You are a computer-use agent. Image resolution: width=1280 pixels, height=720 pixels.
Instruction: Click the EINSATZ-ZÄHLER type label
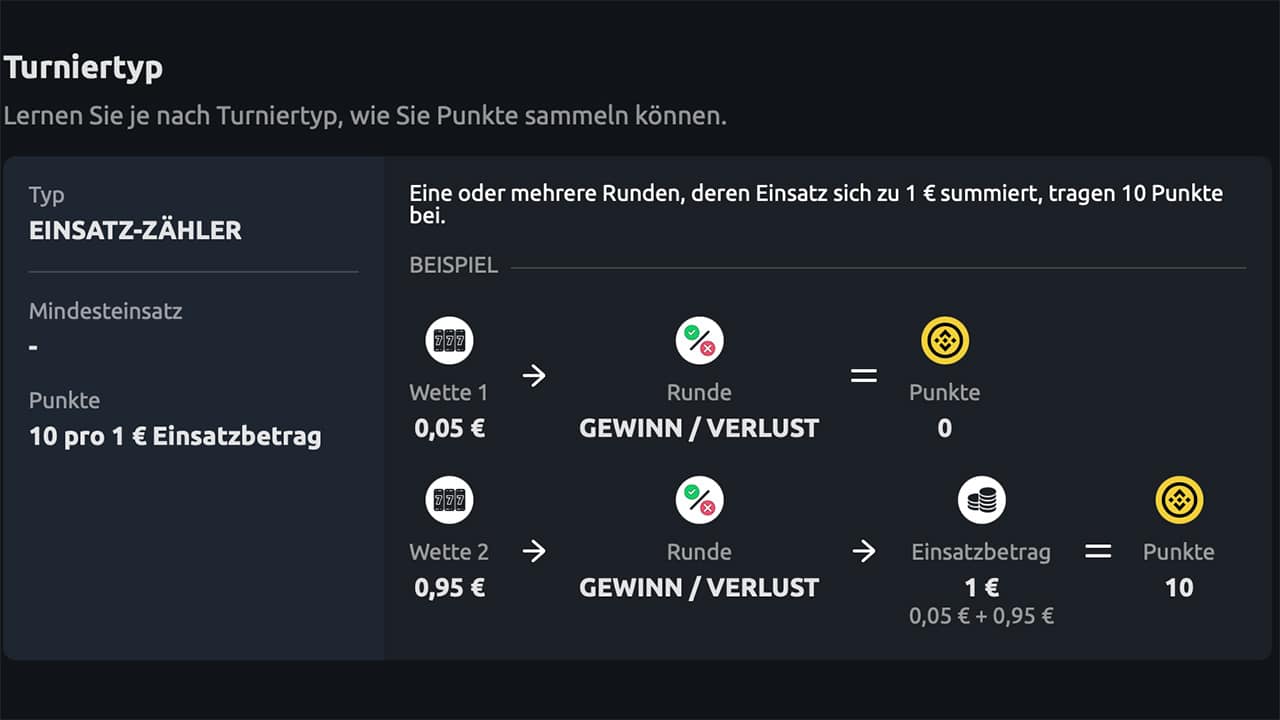click(x=135, y=230)
